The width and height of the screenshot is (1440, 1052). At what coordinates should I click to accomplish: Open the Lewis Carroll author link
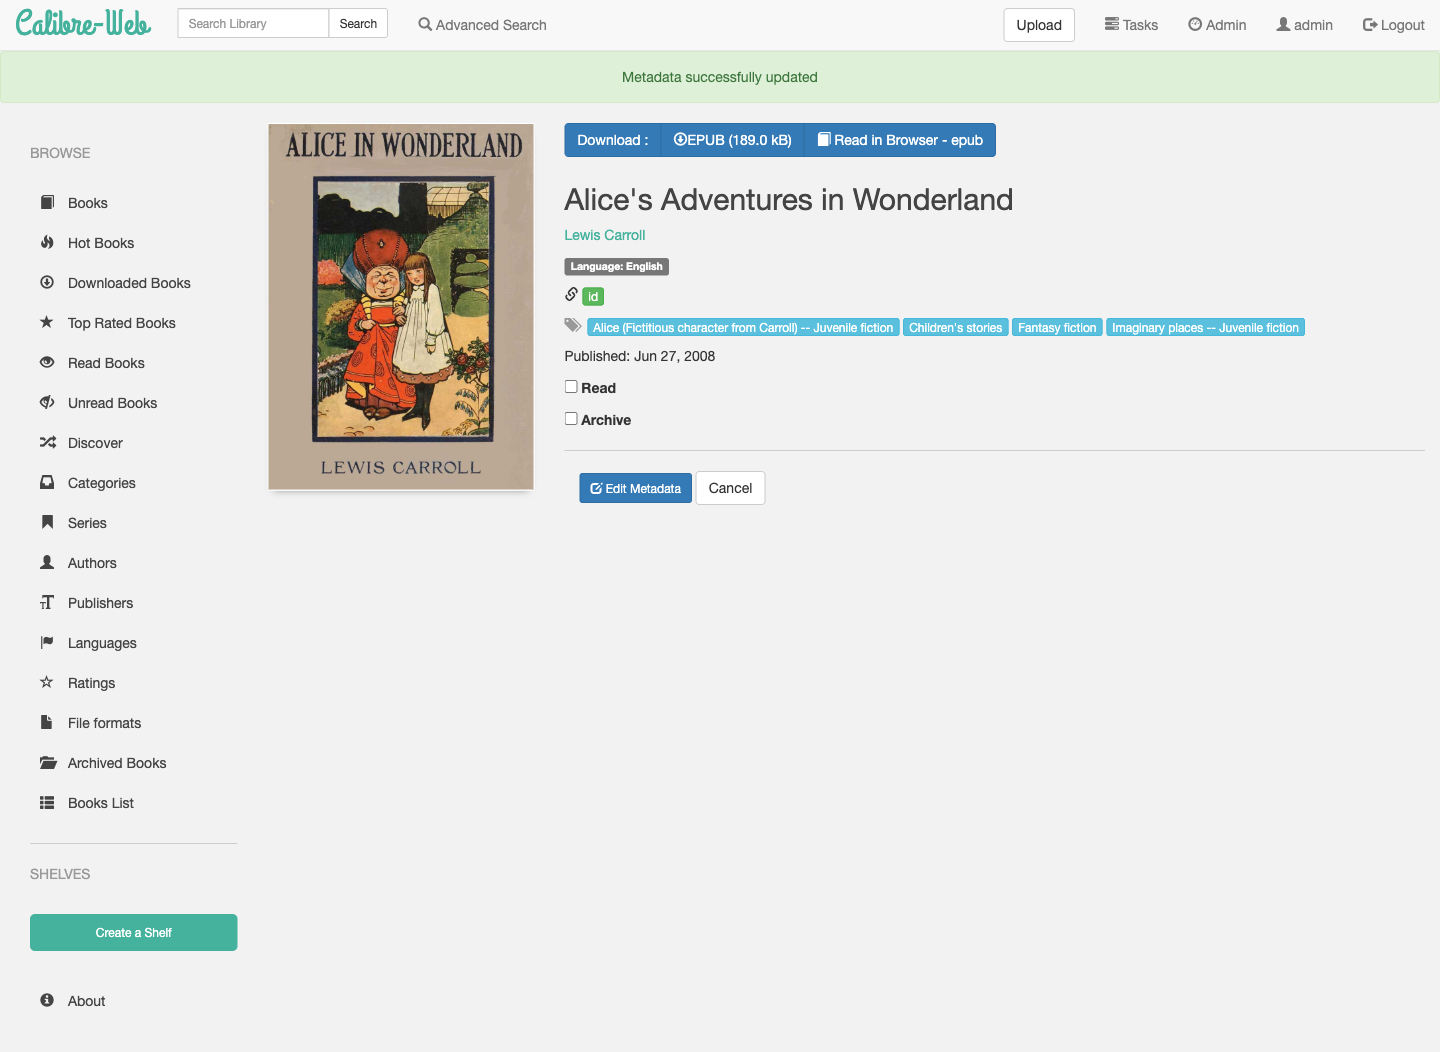click(605, 235)
